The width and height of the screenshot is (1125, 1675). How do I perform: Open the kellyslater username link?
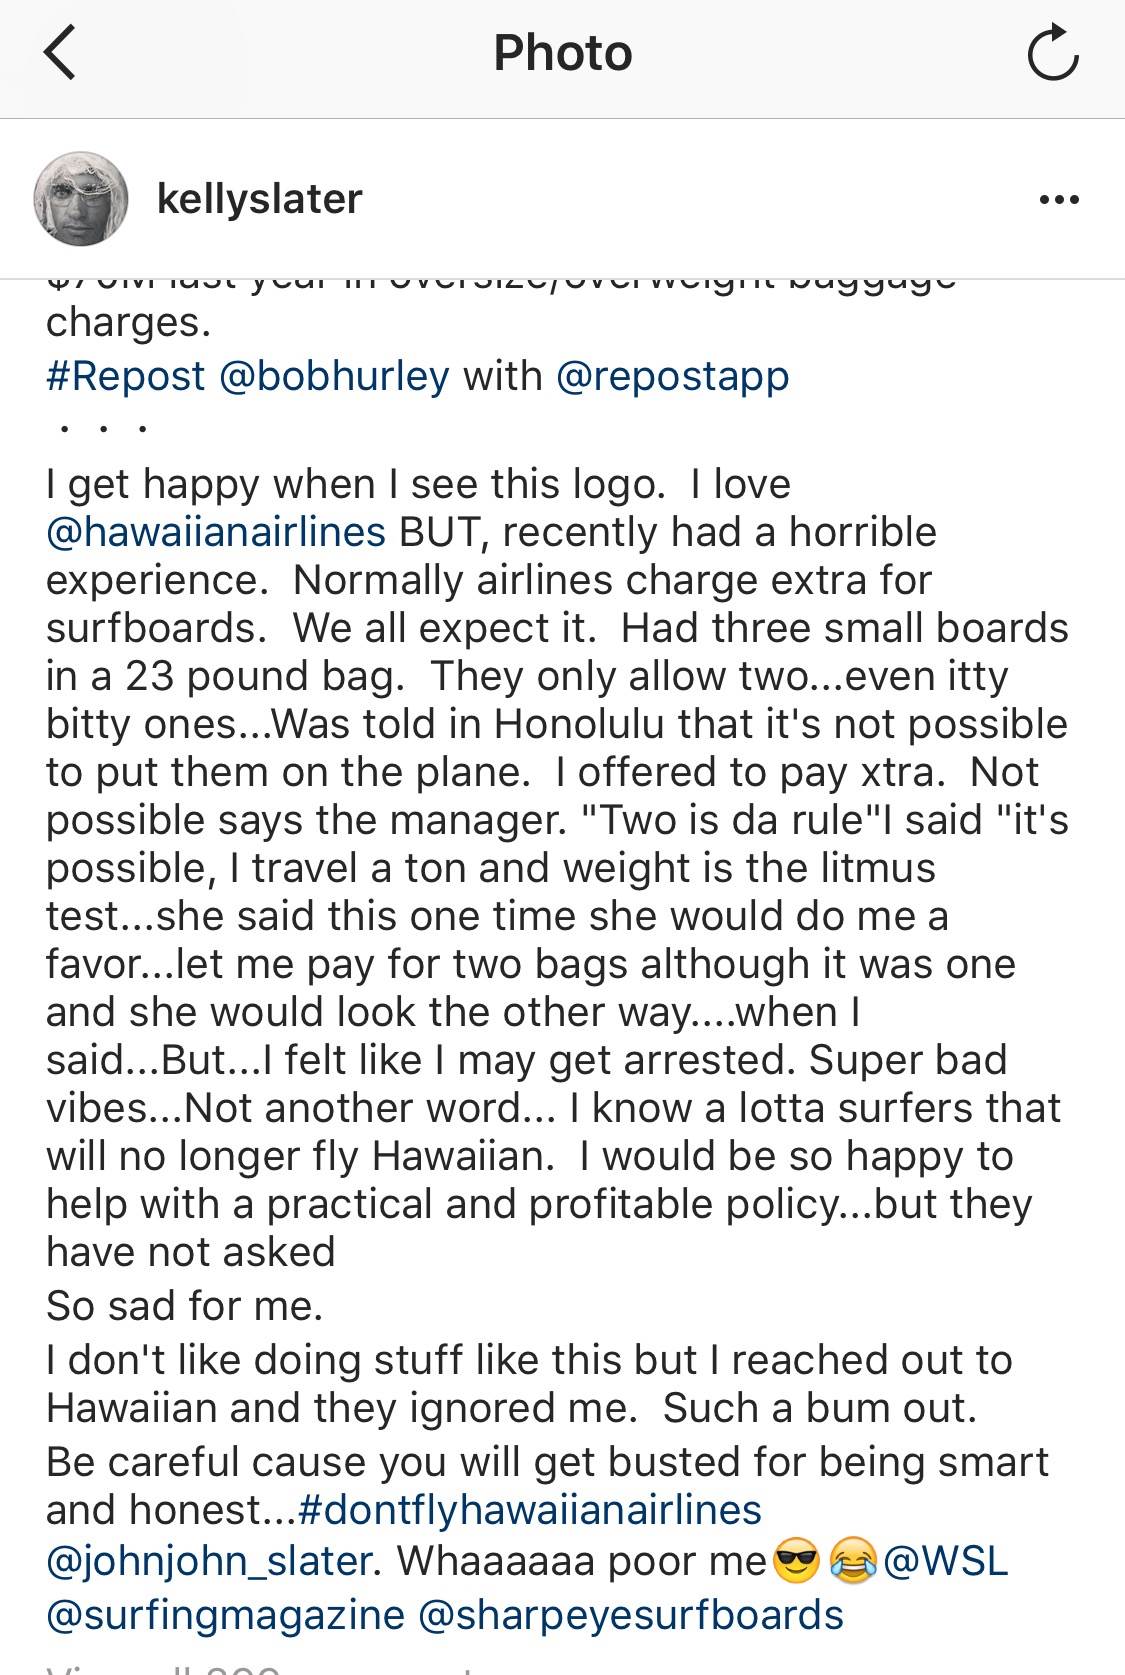[x=259, y=199]
